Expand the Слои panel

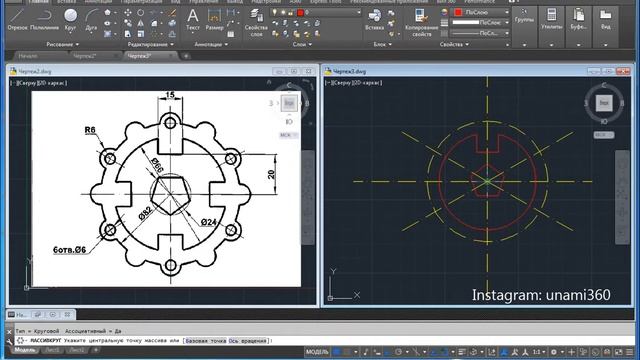pyautogui.click(x=302, y=44)
